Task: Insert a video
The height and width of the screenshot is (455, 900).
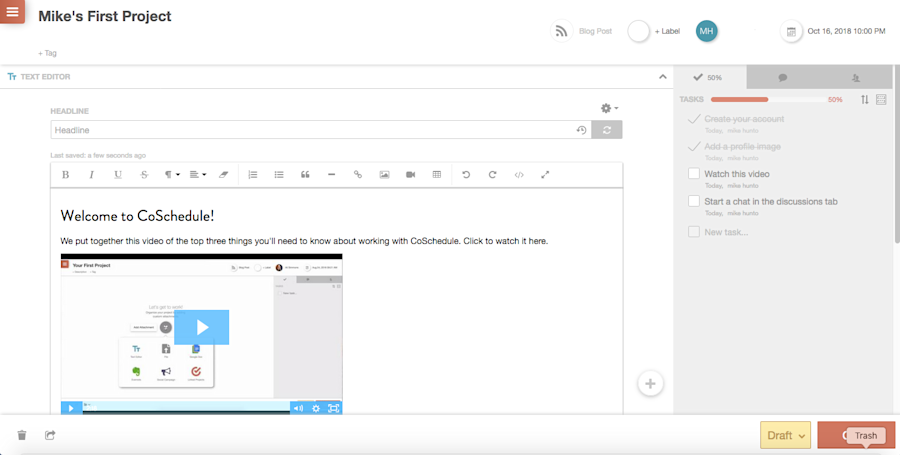Action: click(x=410, y=174)
